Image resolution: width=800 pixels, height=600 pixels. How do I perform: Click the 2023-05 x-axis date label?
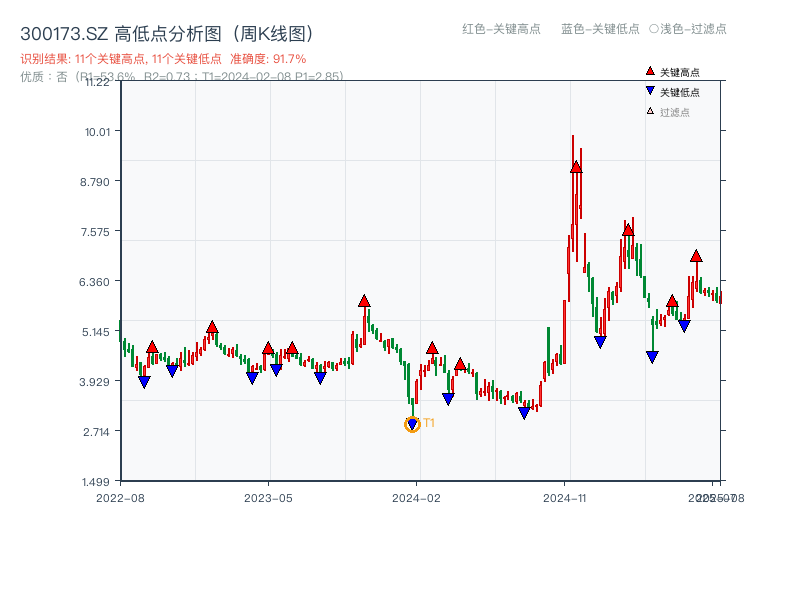pos(268,498)
